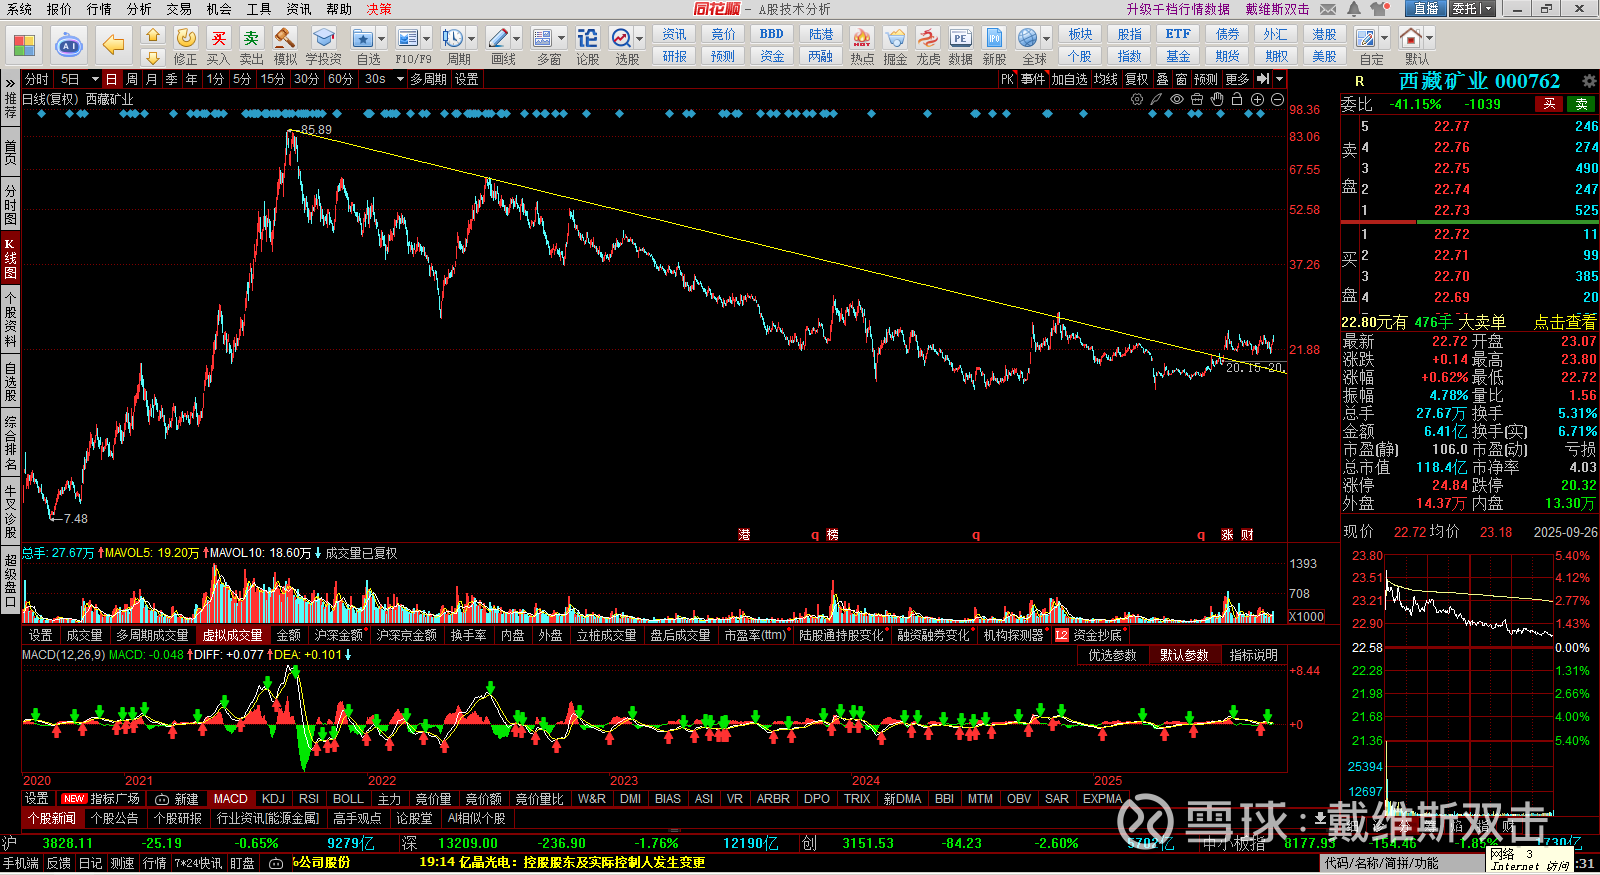Open the 论股 discussion toolbar icon

click(588, 46)
